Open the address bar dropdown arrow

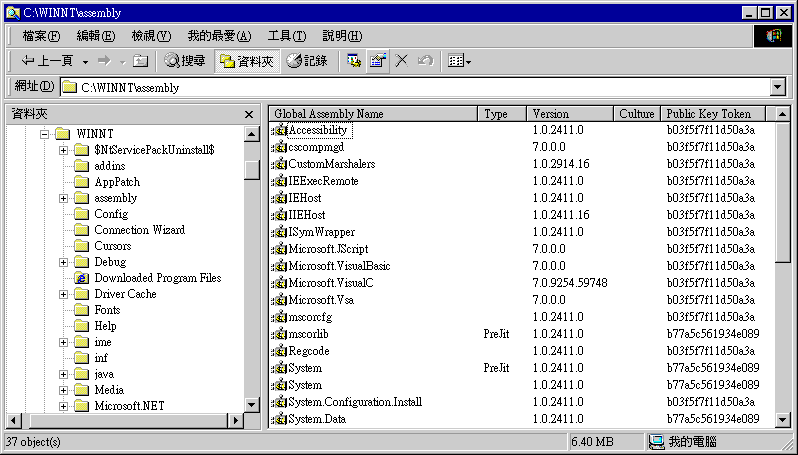778,88
